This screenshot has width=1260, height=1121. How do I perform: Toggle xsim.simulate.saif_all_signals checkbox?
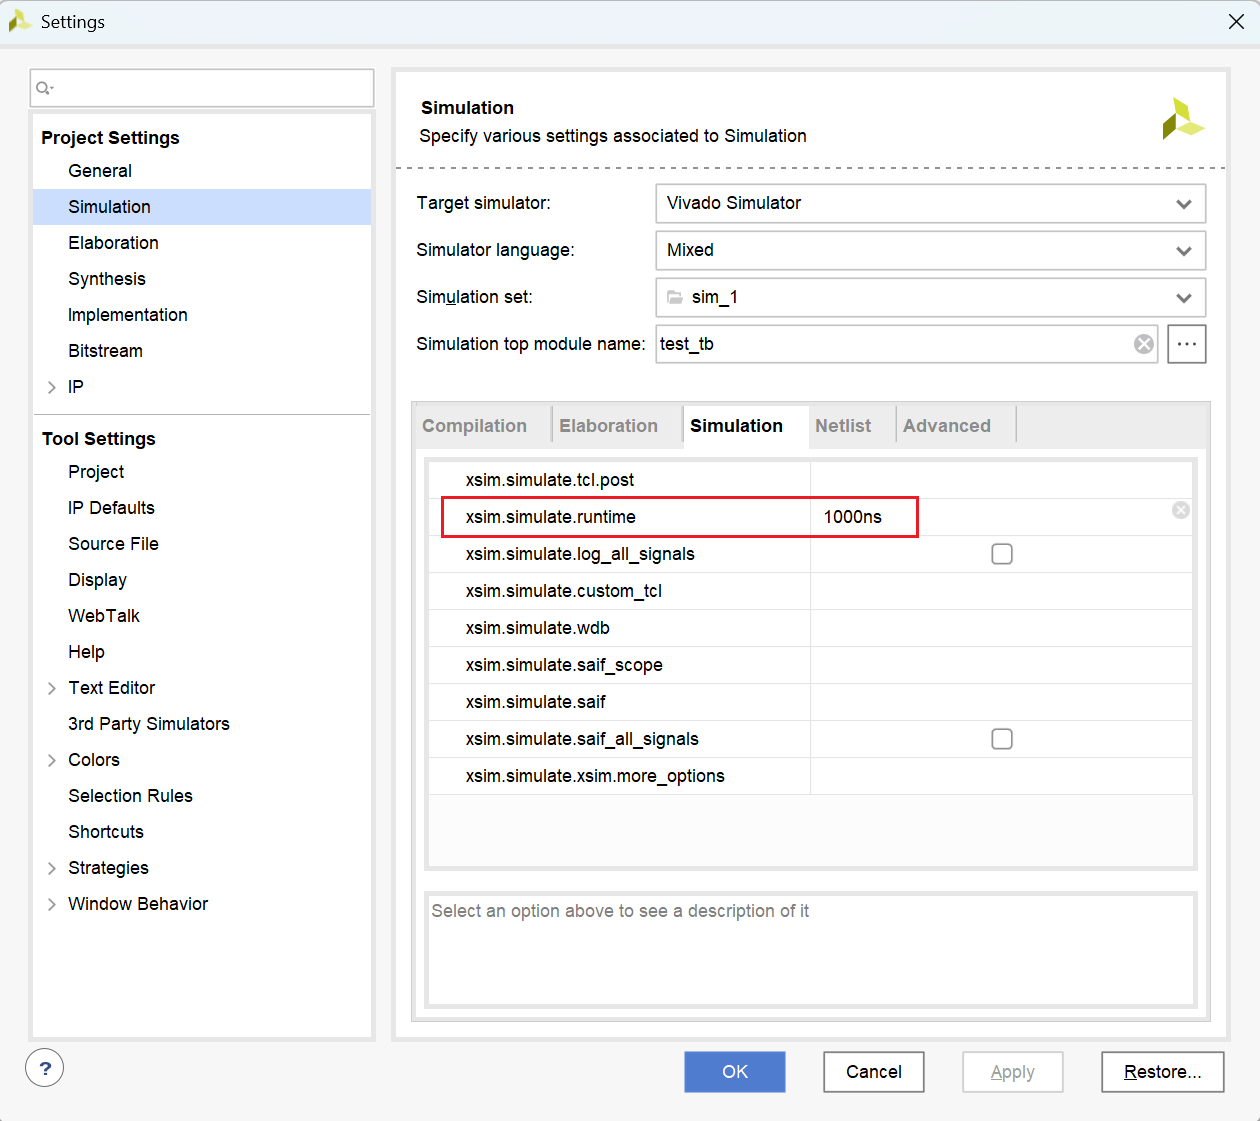click(x=1002, y=739)
